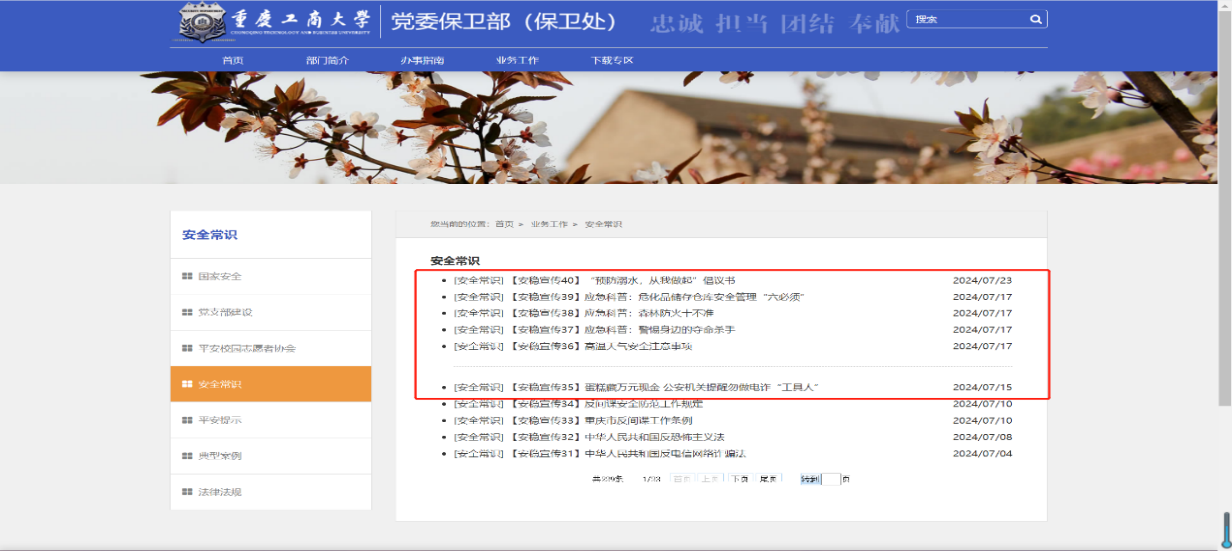Click grid icon beside 平安校园志愿者协会

(x=187, y=348)
